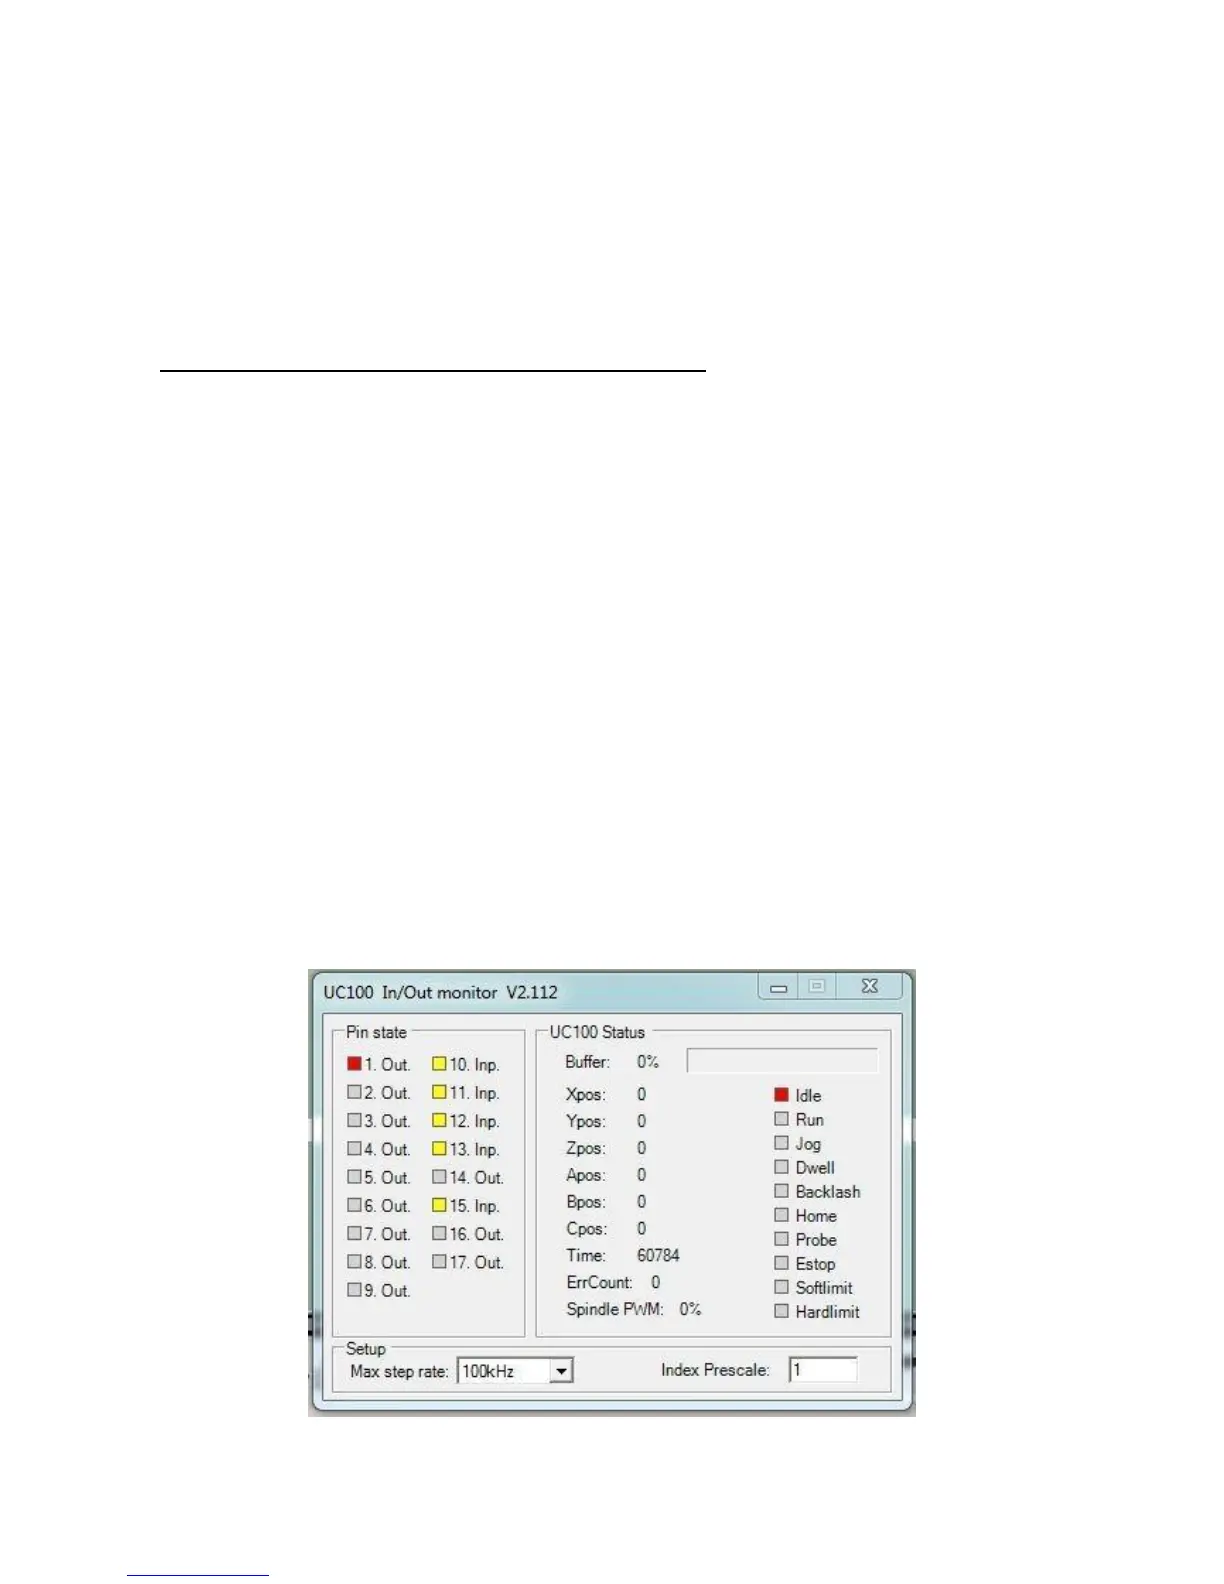Click the pin 5. Out. indicator
1224x1584 pixels.
click(354, 1176)
